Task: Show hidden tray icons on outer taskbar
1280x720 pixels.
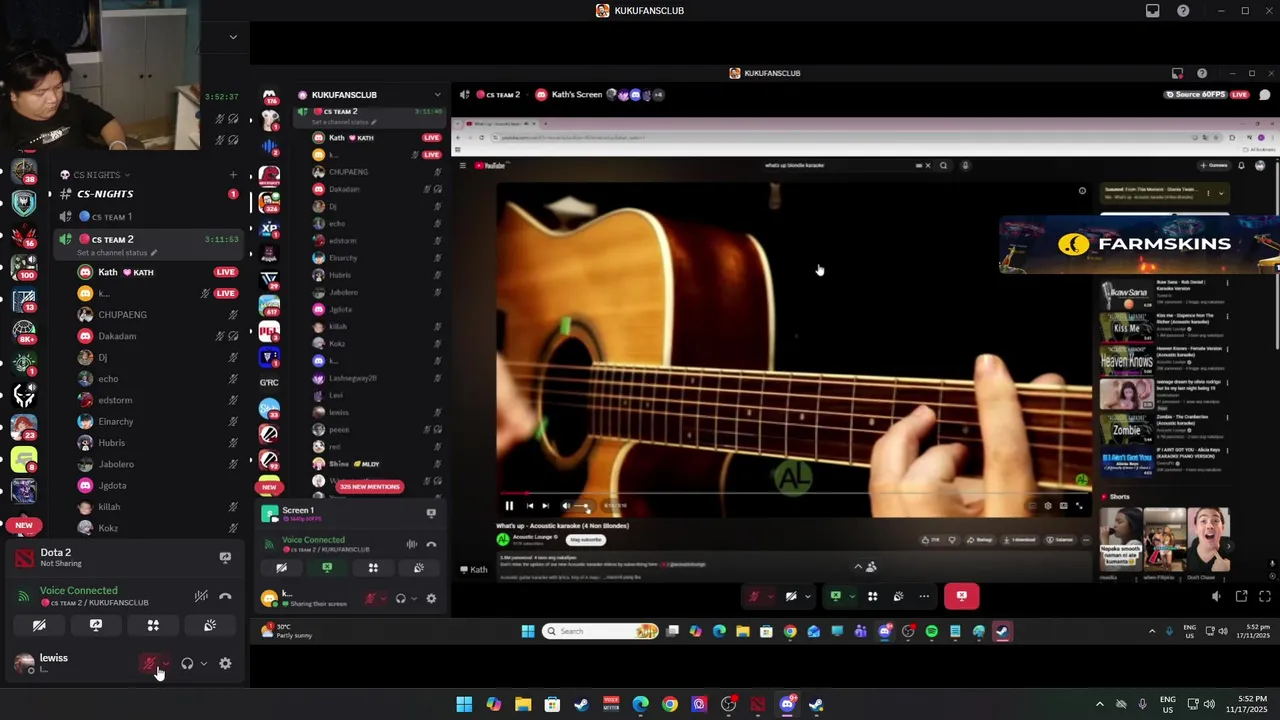Action: pos(1100,704)
